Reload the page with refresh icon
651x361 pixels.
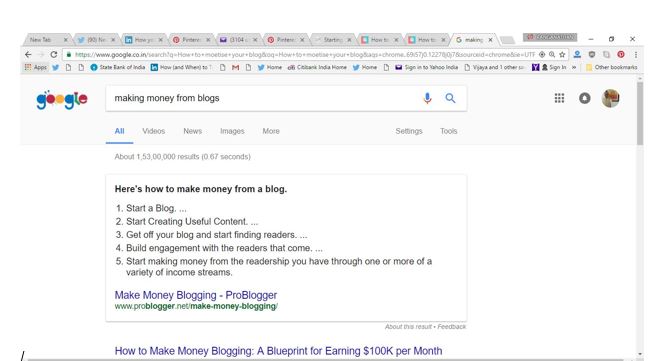(54, 54)
